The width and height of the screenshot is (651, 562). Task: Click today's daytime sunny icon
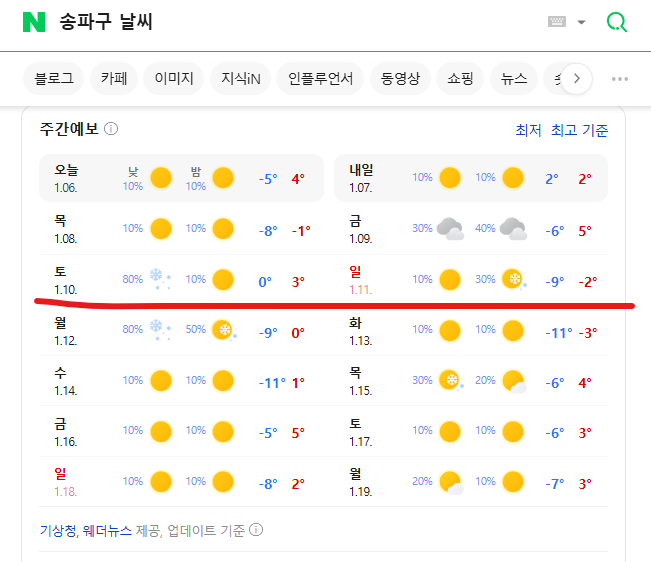[x=160, y=179]
